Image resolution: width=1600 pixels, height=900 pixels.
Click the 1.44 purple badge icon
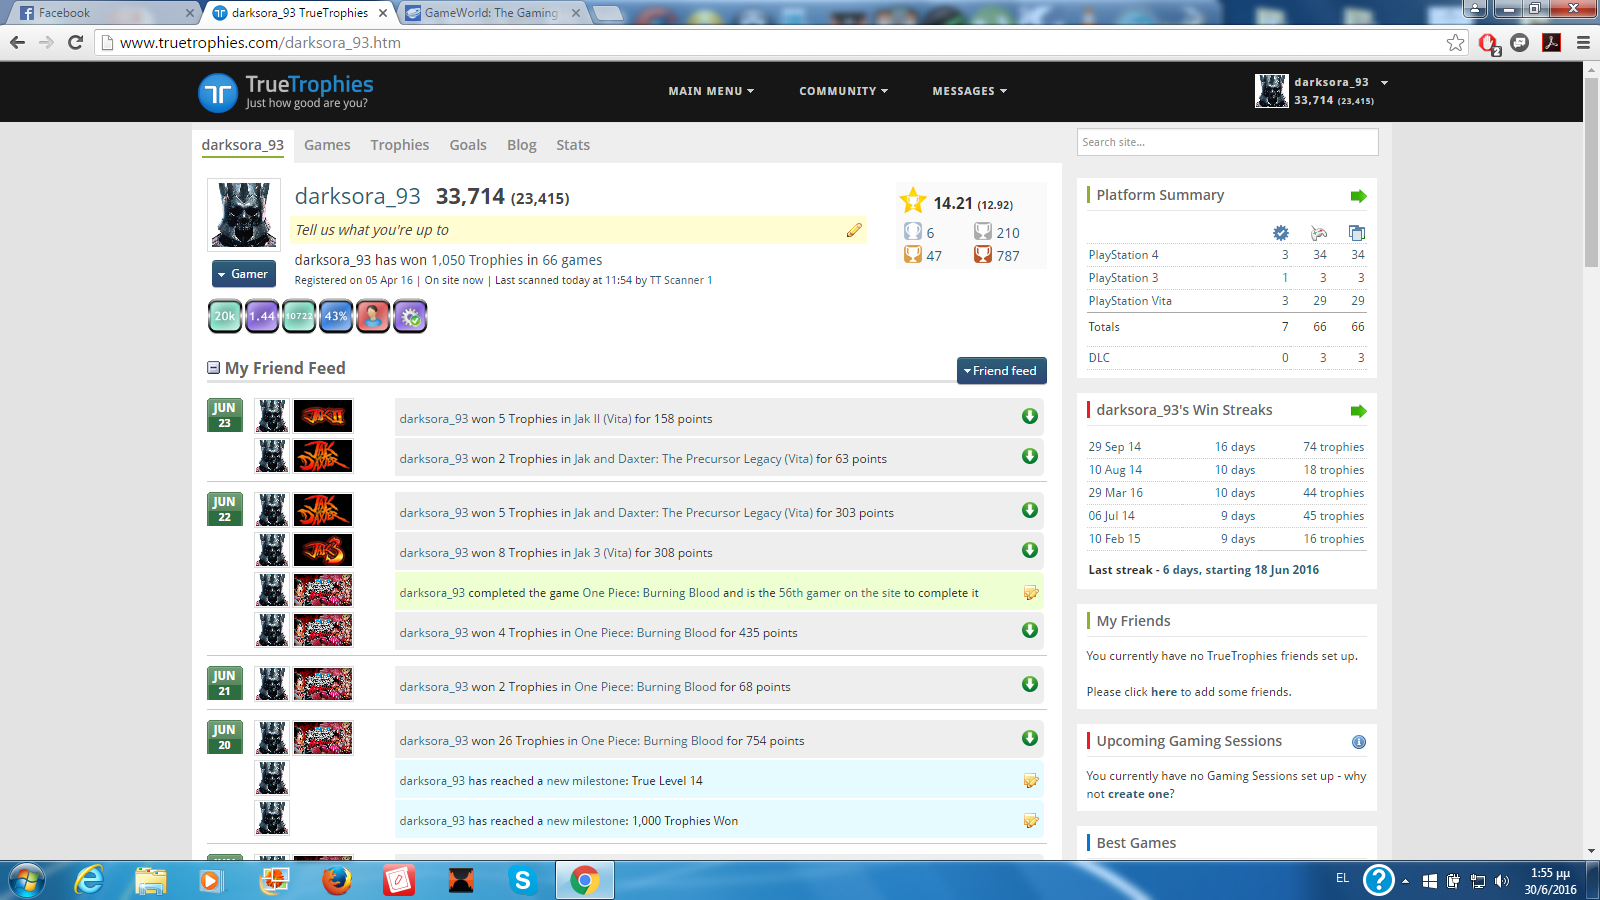coord(262,316)
